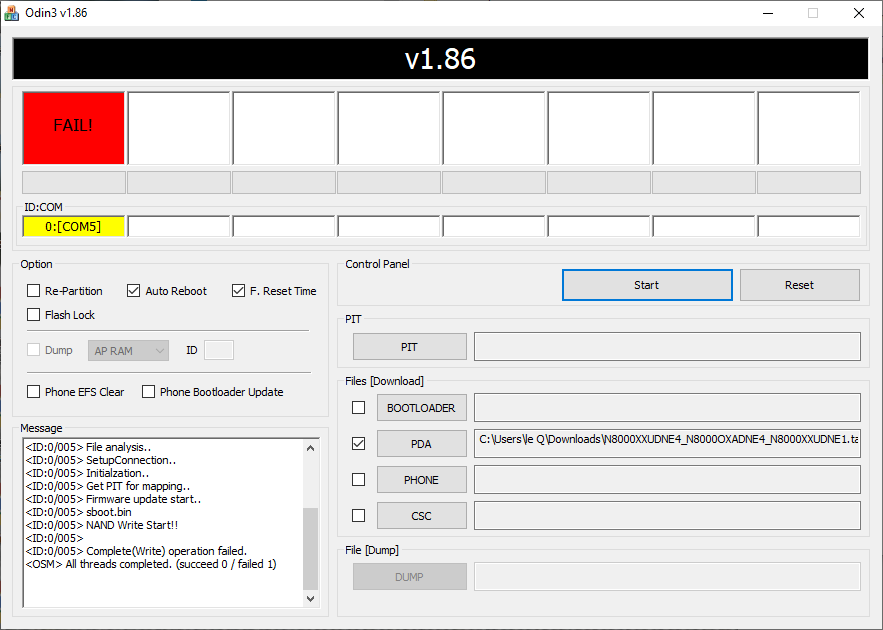The width and height of the screenshot is (883, 630).
Task: Click the CSC browse button
Action: point(422,516)
